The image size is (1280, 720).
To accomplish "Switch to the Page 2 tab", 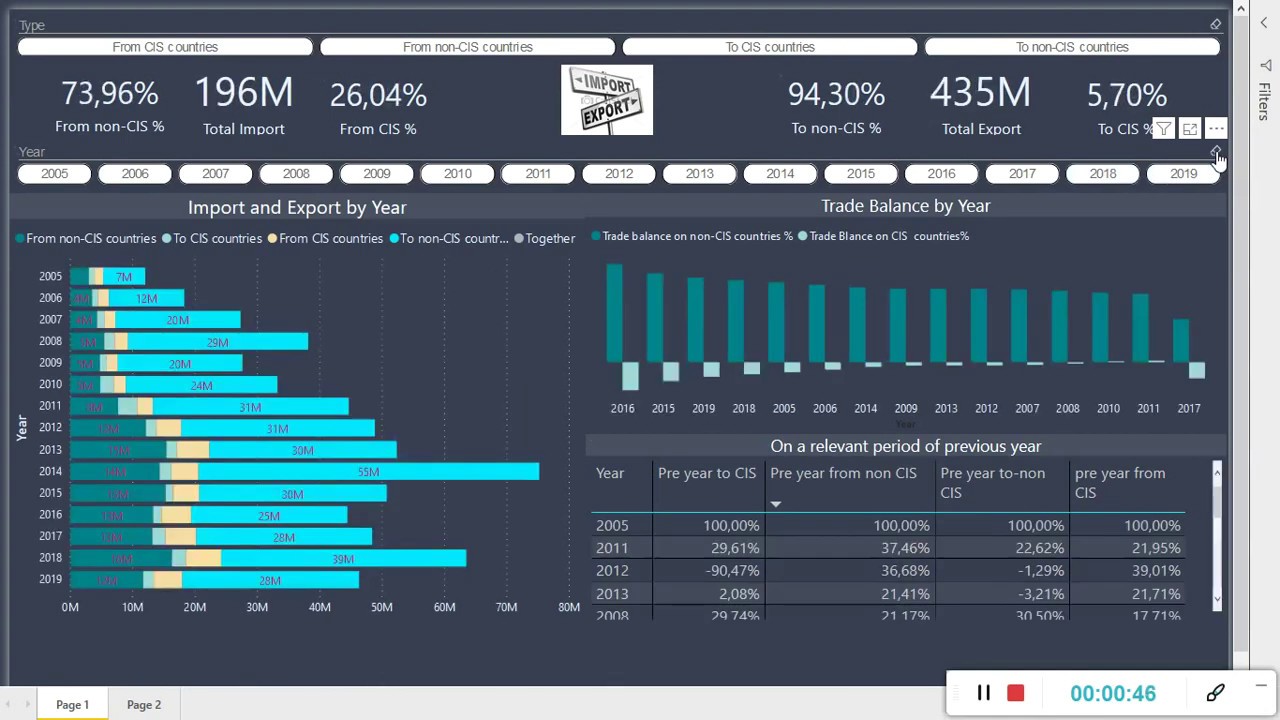I will [x=144, y=705].
